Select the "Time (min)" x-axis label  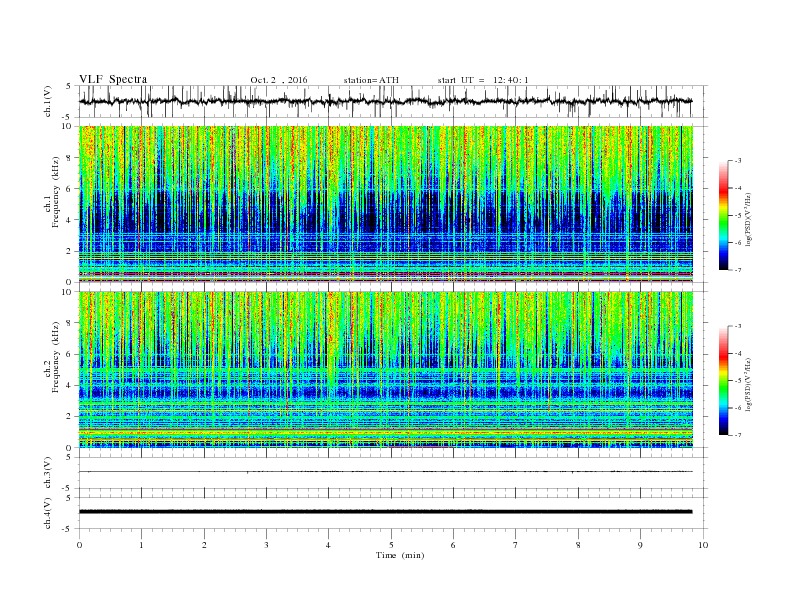click(400, 555)
